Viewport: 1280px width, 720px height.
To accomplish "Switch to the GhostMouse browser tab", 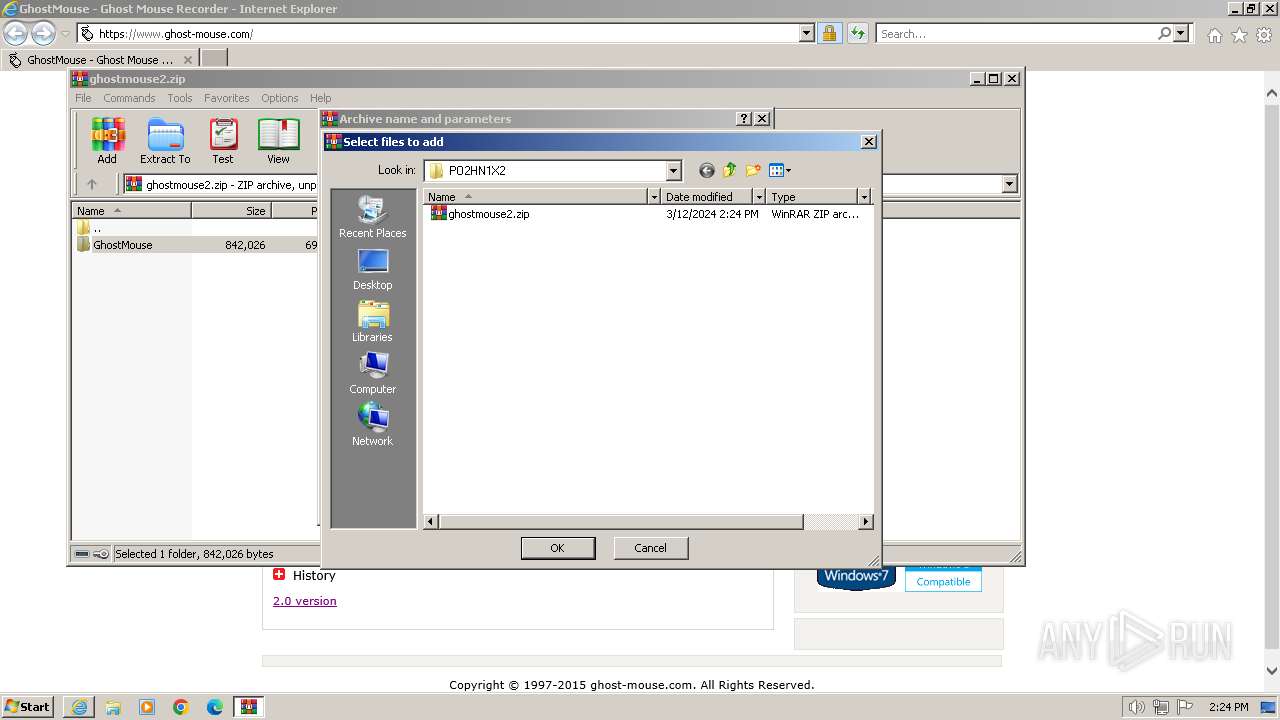I will 99,60.
